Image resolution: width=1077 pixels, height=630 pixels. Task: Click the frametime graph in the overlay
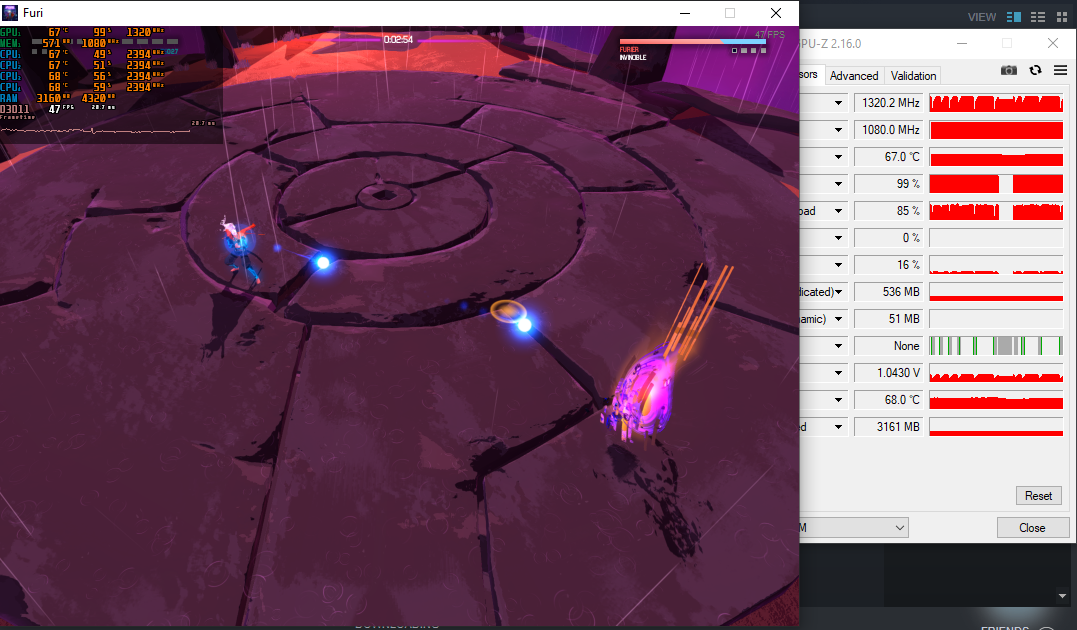pyautogui.click(x=96, y=130)
